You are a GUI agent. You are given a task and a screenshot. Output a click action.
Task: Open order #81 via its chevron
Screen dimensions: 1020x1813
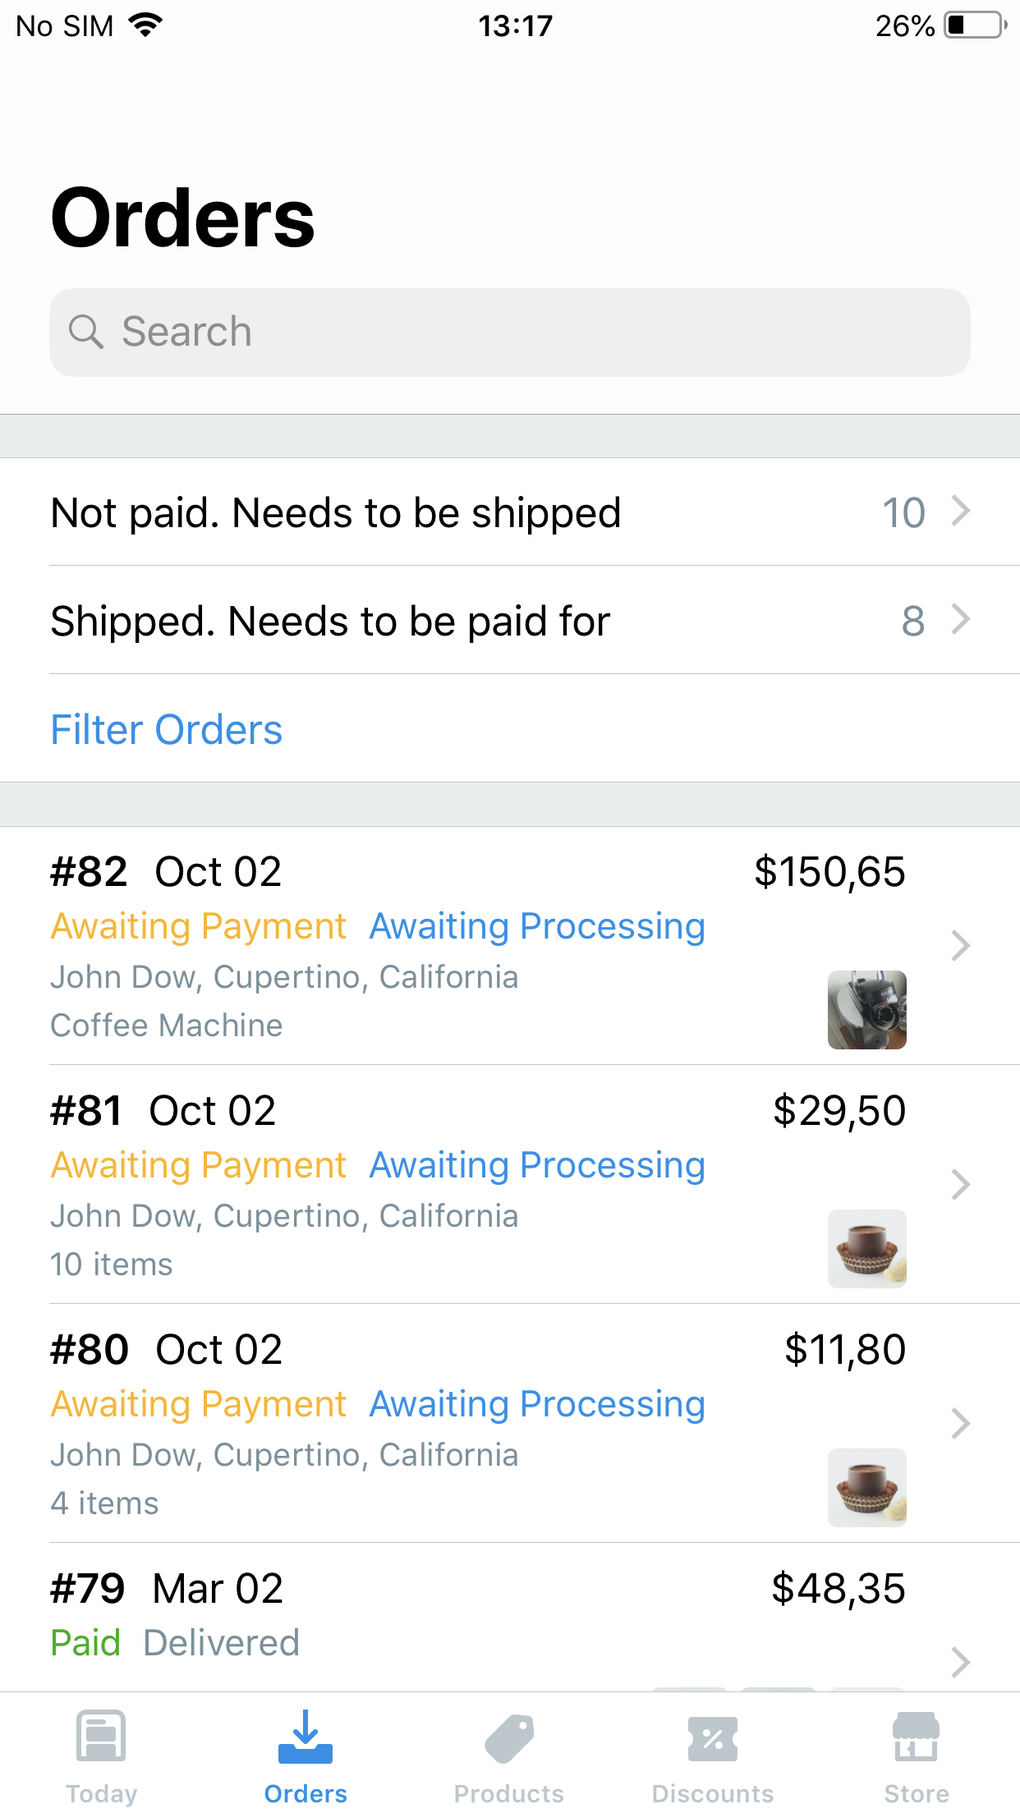pos(960,1184)
